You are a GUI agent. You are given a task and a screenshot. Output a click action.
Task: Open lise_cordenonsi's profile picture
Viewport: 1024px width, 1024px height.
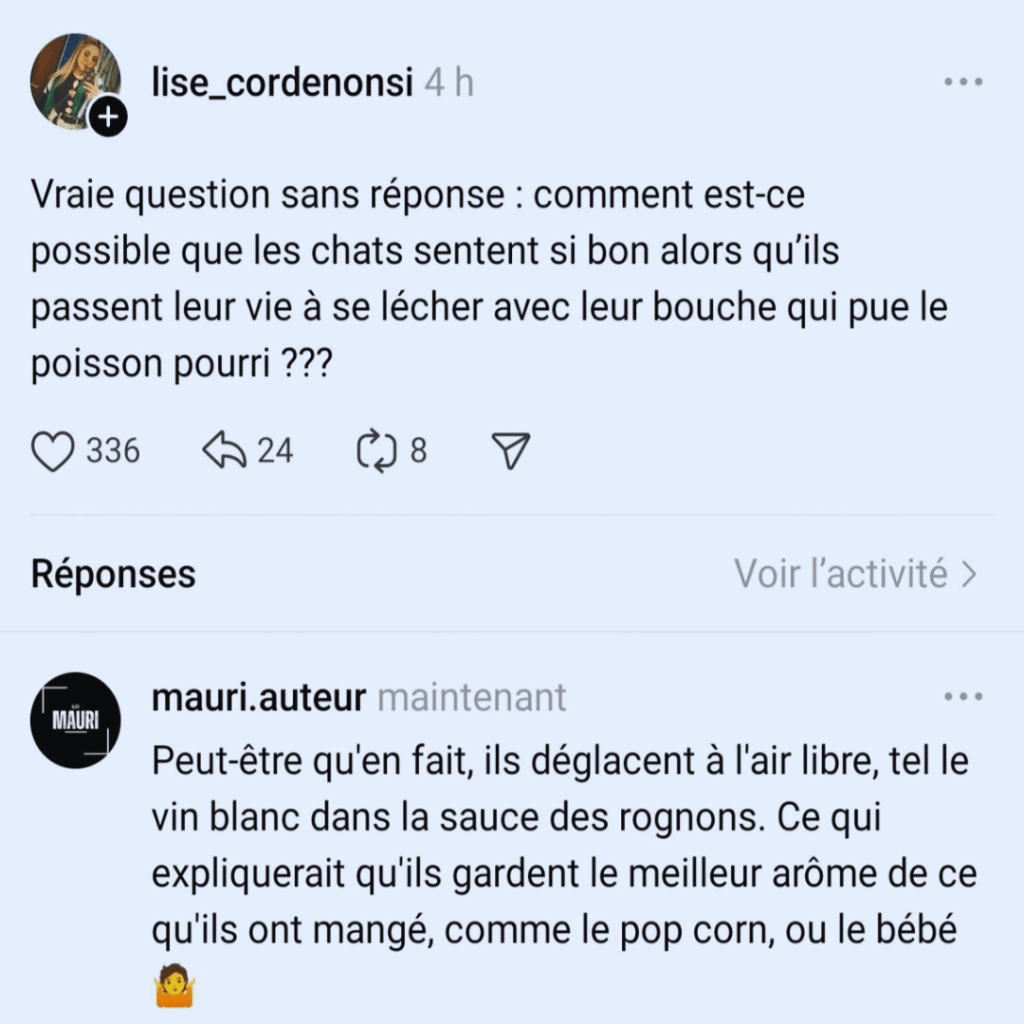[x=72, y=80]
